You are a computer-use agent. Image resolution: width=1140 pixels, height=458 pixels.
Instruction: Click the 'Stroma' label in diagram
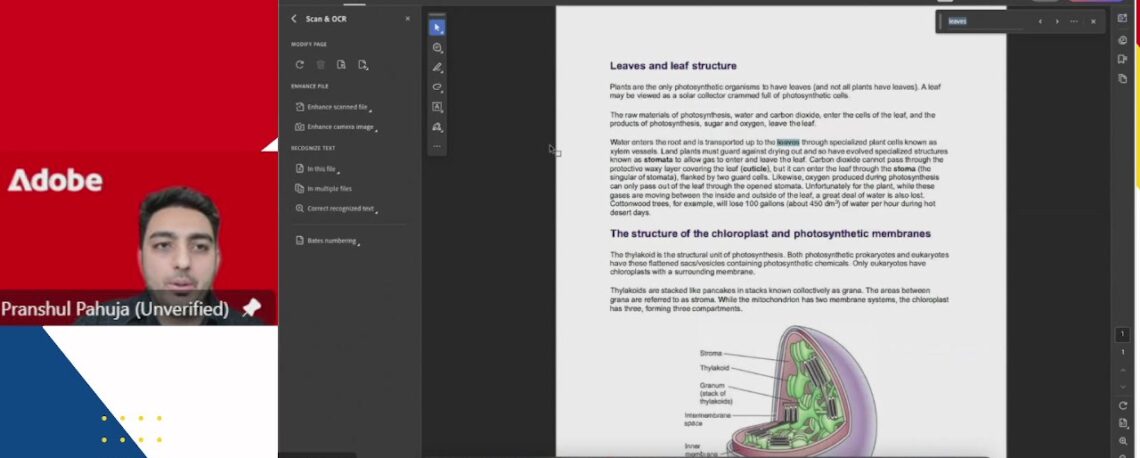pyautogui.click(x=710, y=353)
